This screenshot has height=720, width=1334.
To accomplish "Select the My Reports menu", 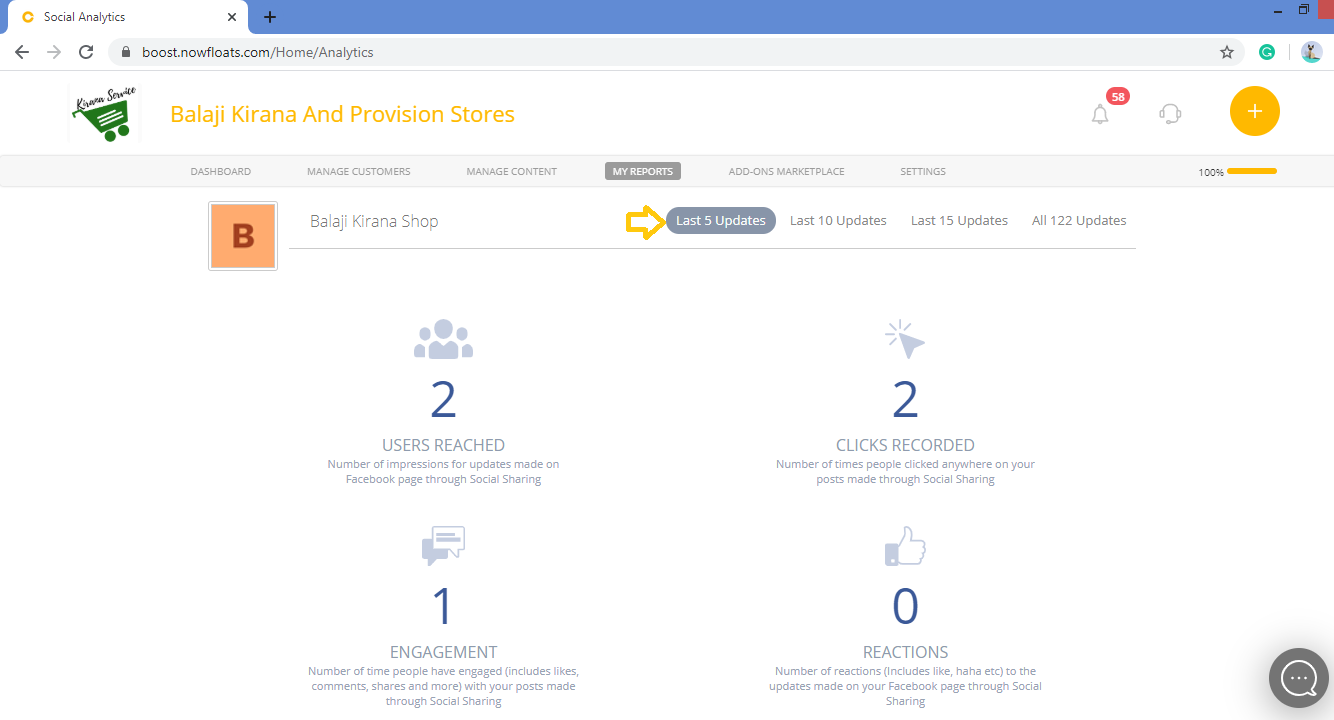I will click(643, 172).
